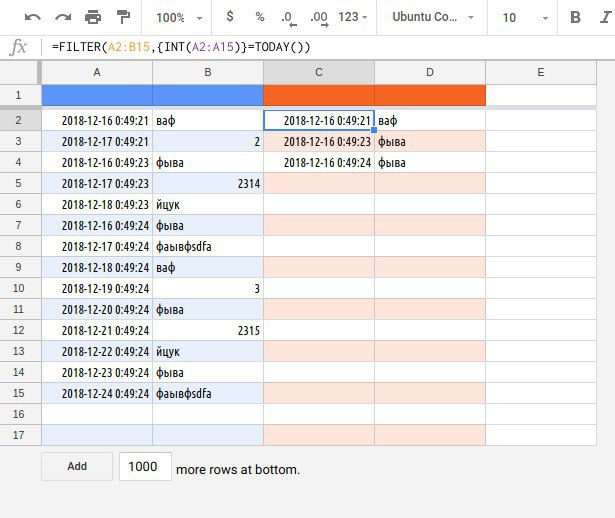This screenshot has width=615, height=518.
Task: Open the 100% zoom dropdown
Action: coord(179,18)
